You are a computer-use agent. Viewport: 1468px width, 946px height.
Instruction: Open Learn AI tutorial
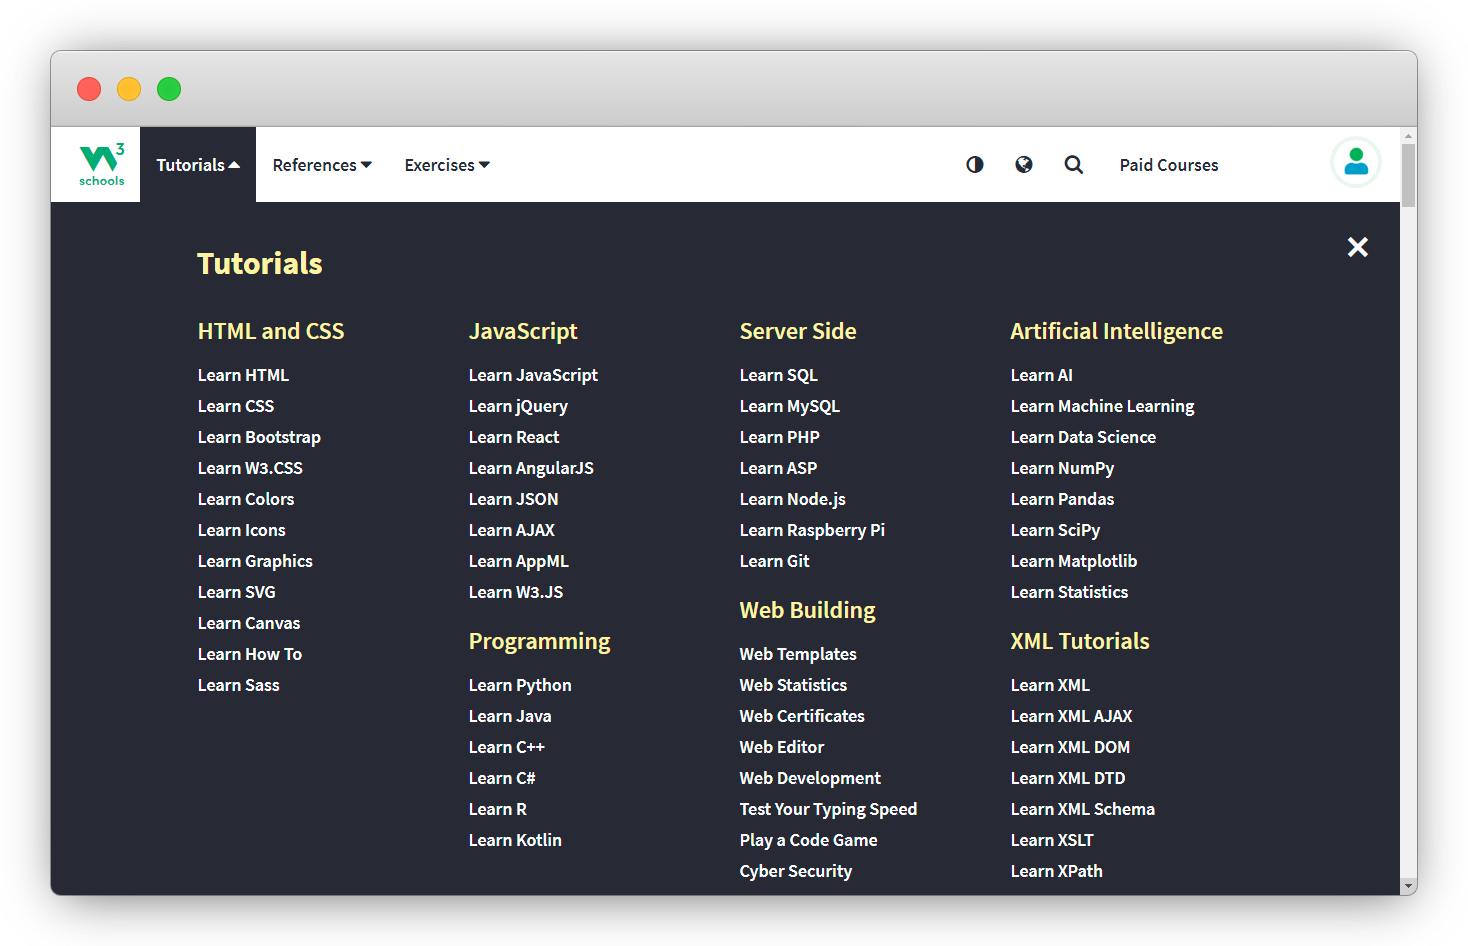(x=1041, y=375)
